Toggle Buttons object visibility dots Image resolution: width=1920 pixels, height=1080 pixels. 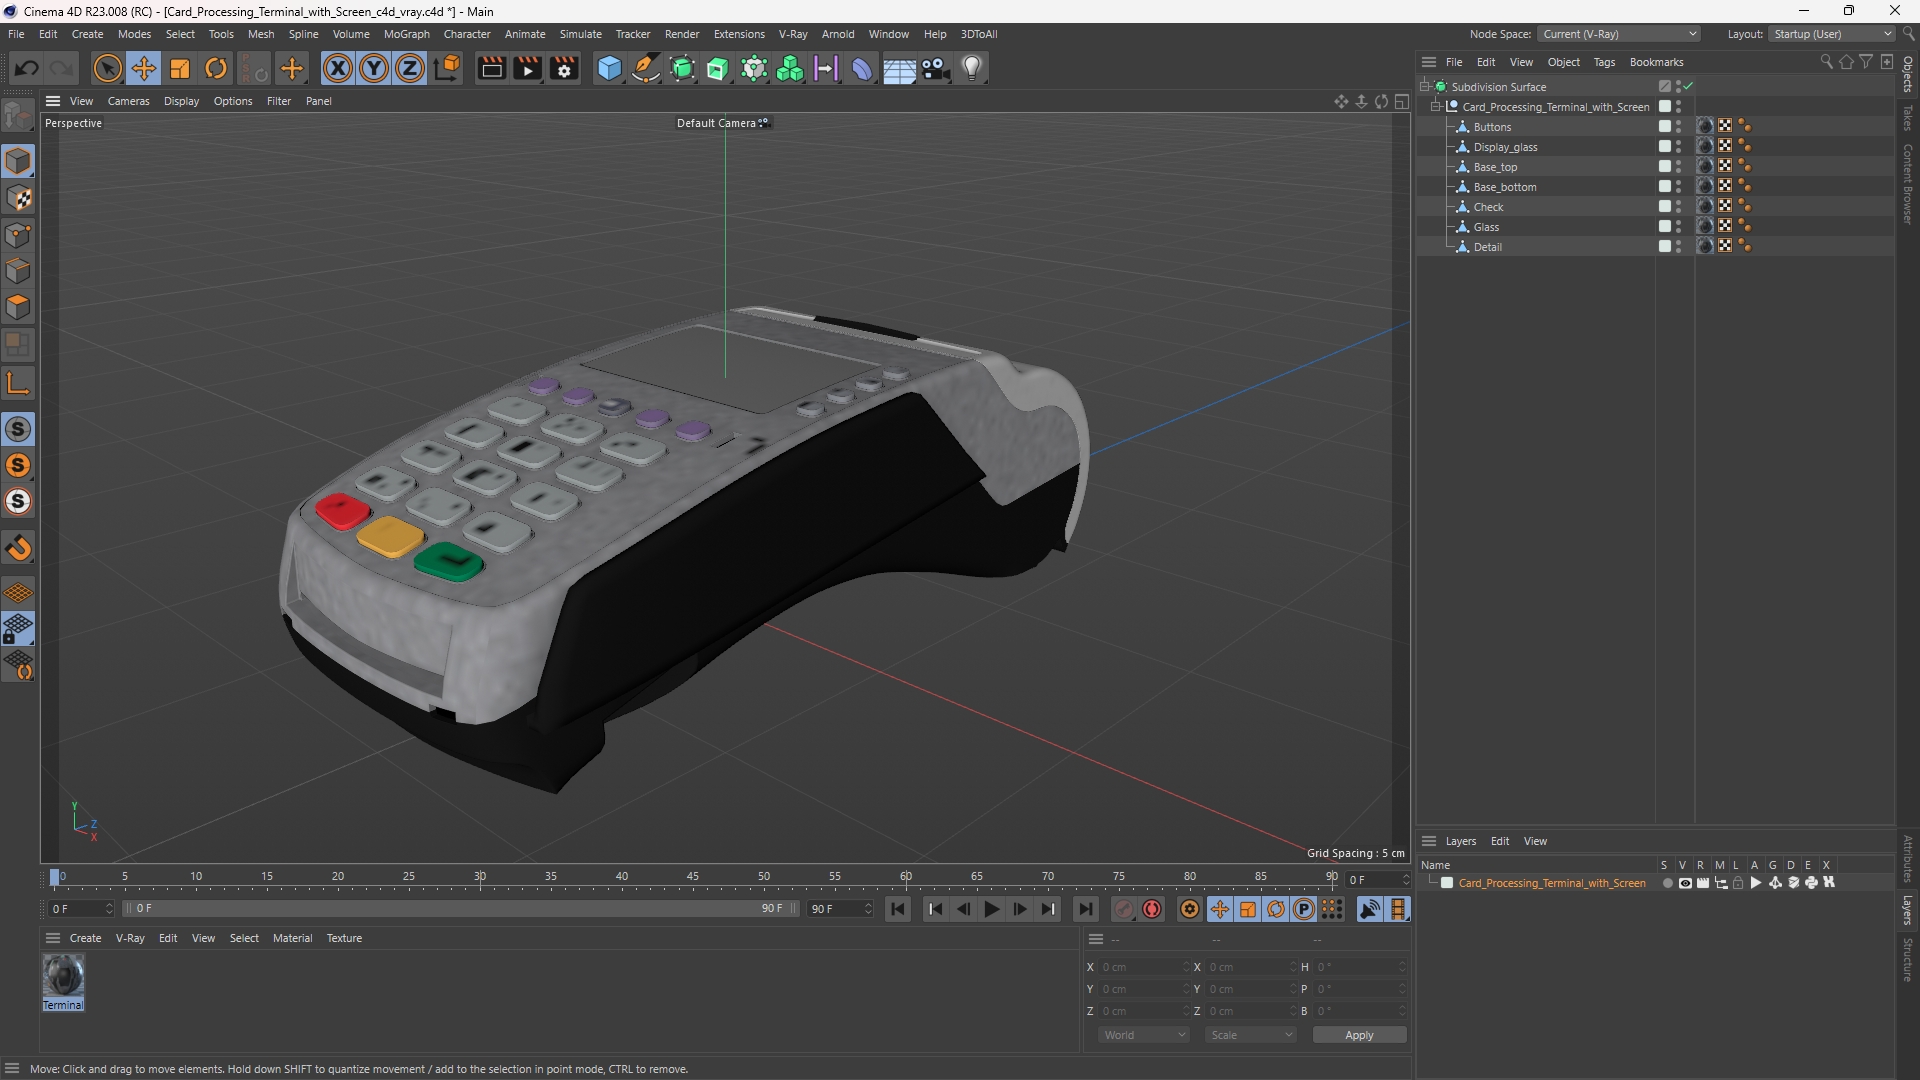pos(1679,127)
